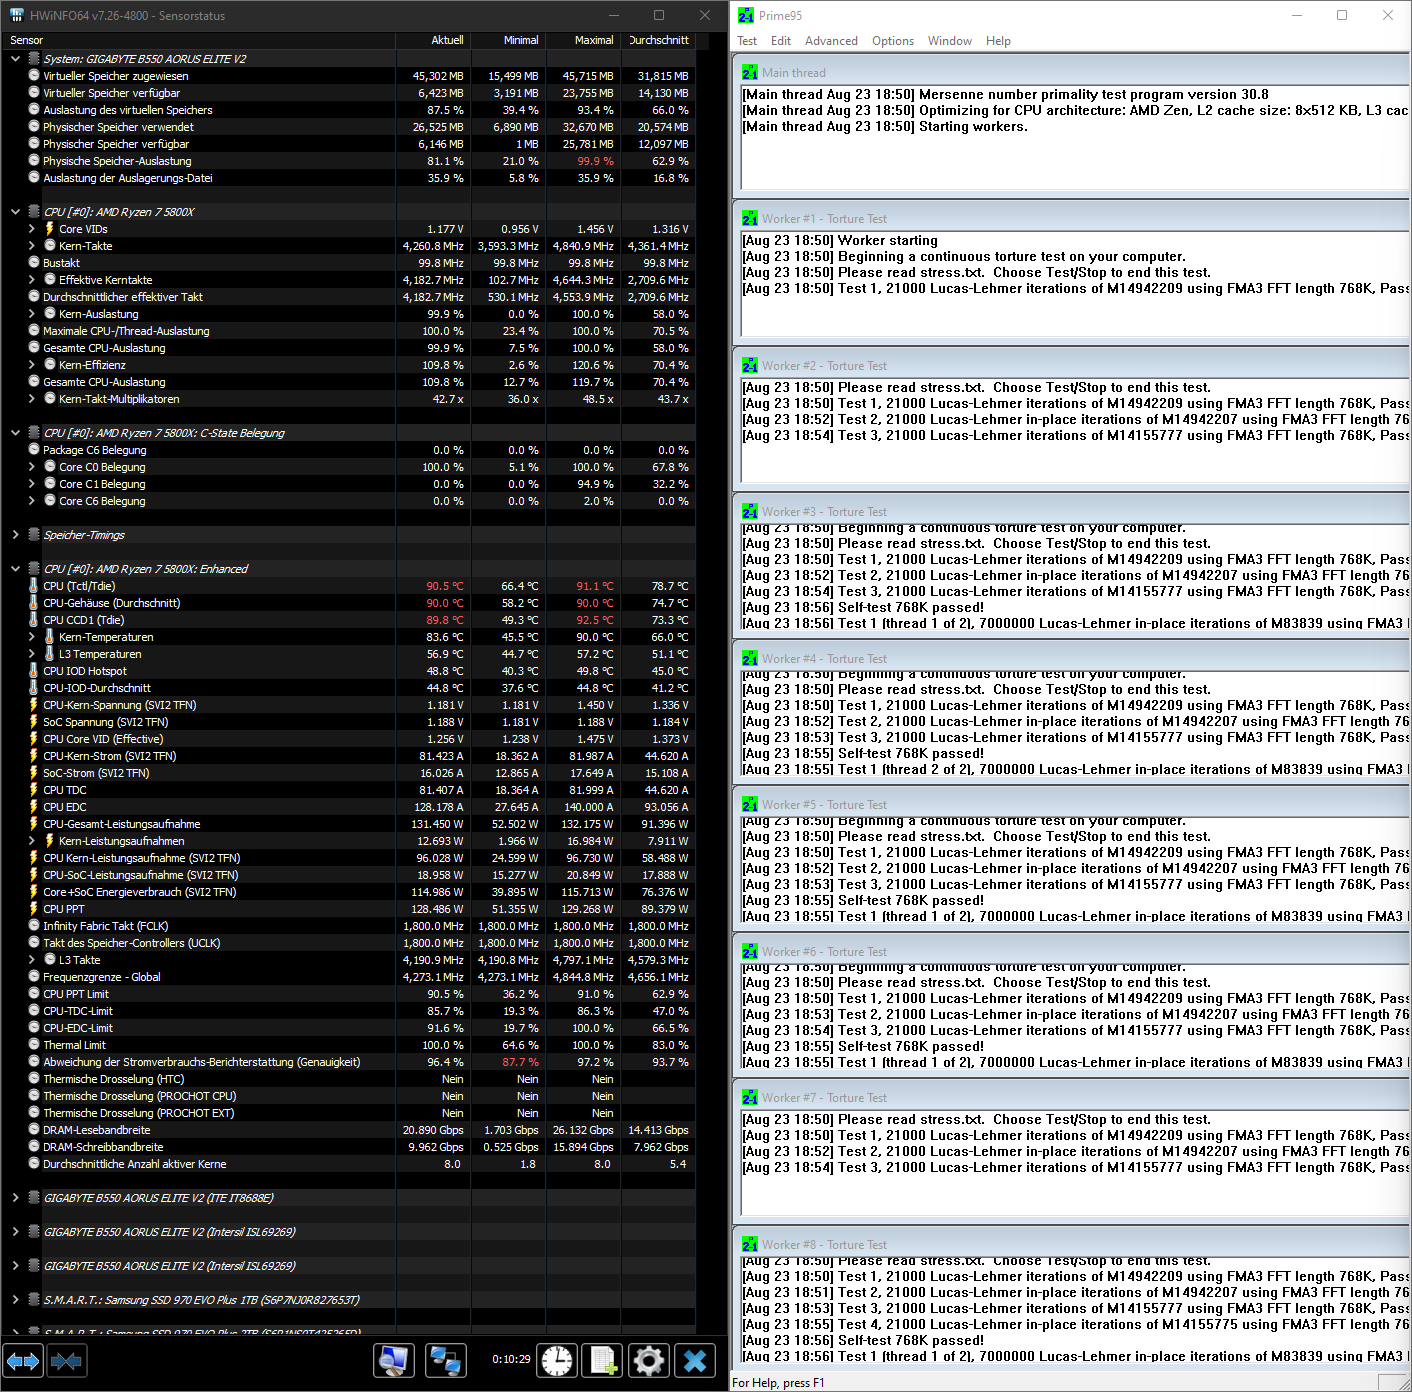The image size is (1412, 1392).
Task: Select the Frequenzgrenze - Global row
Action: [349, 977]
